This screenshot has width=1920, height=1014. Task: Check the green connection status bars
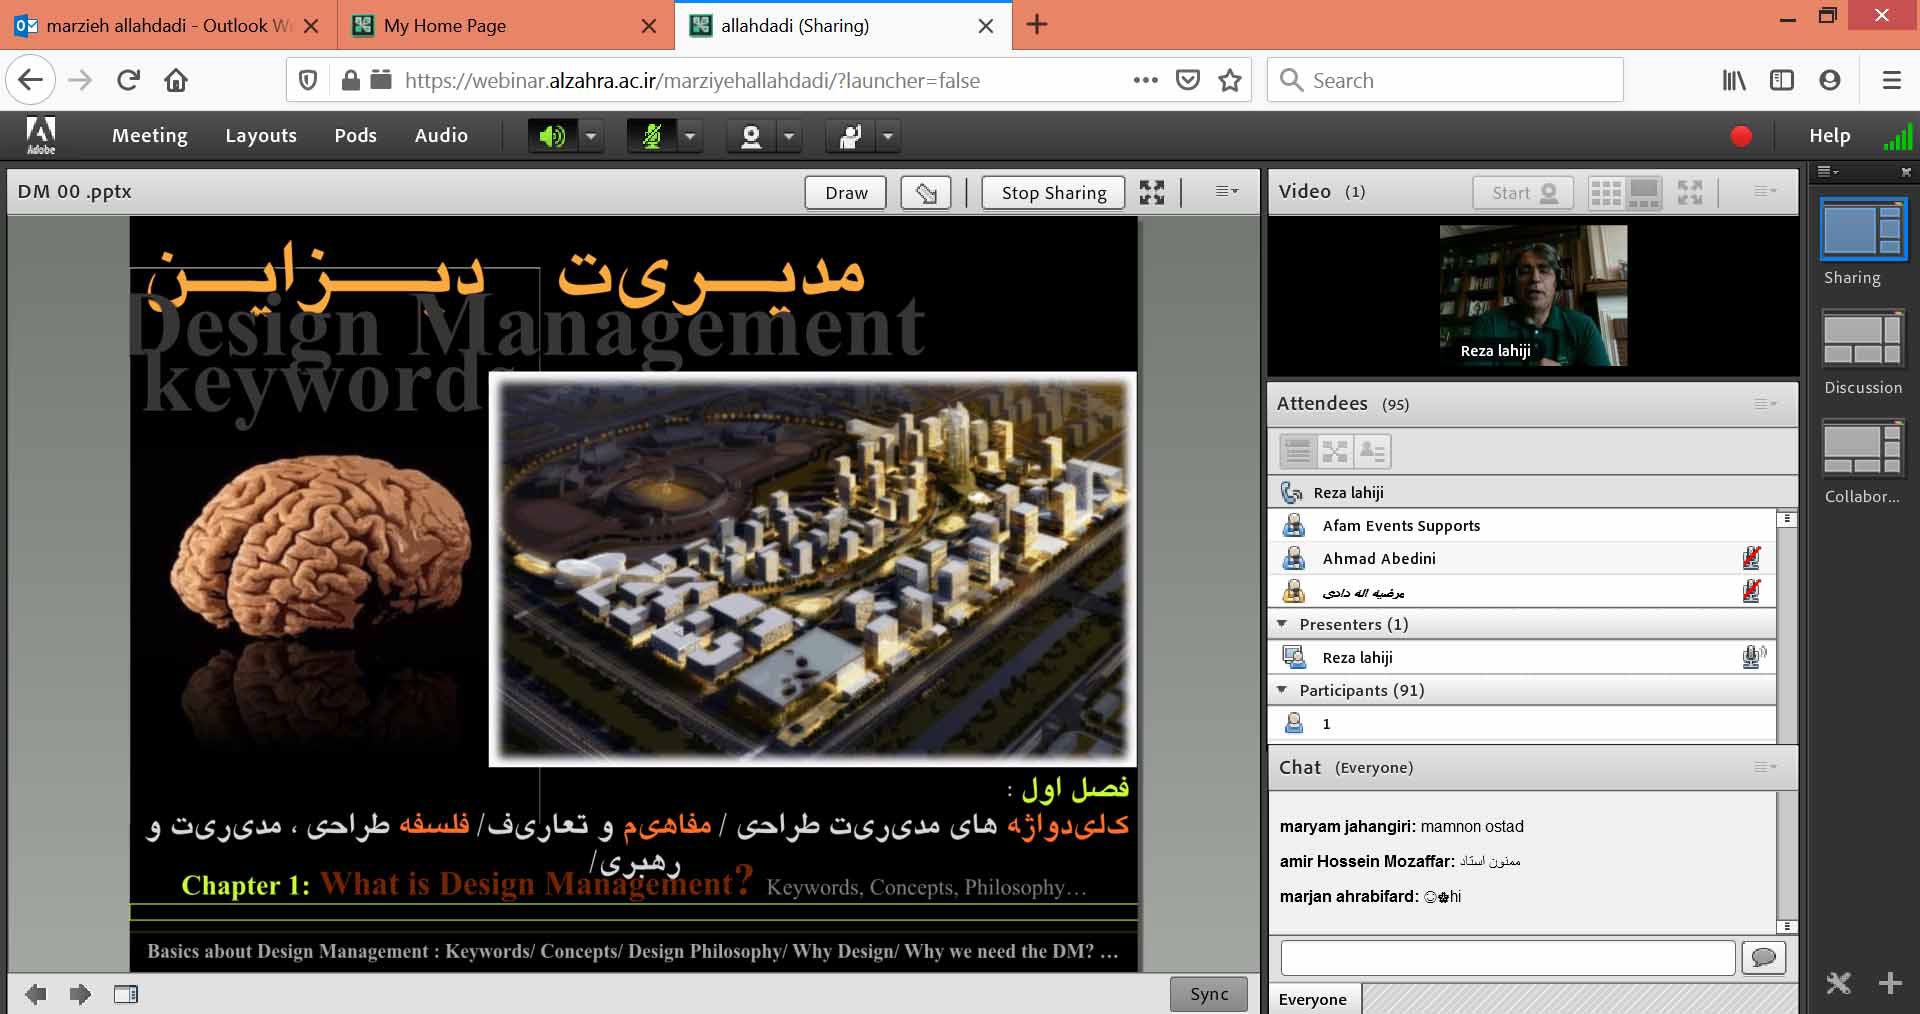coord(1897,136)
